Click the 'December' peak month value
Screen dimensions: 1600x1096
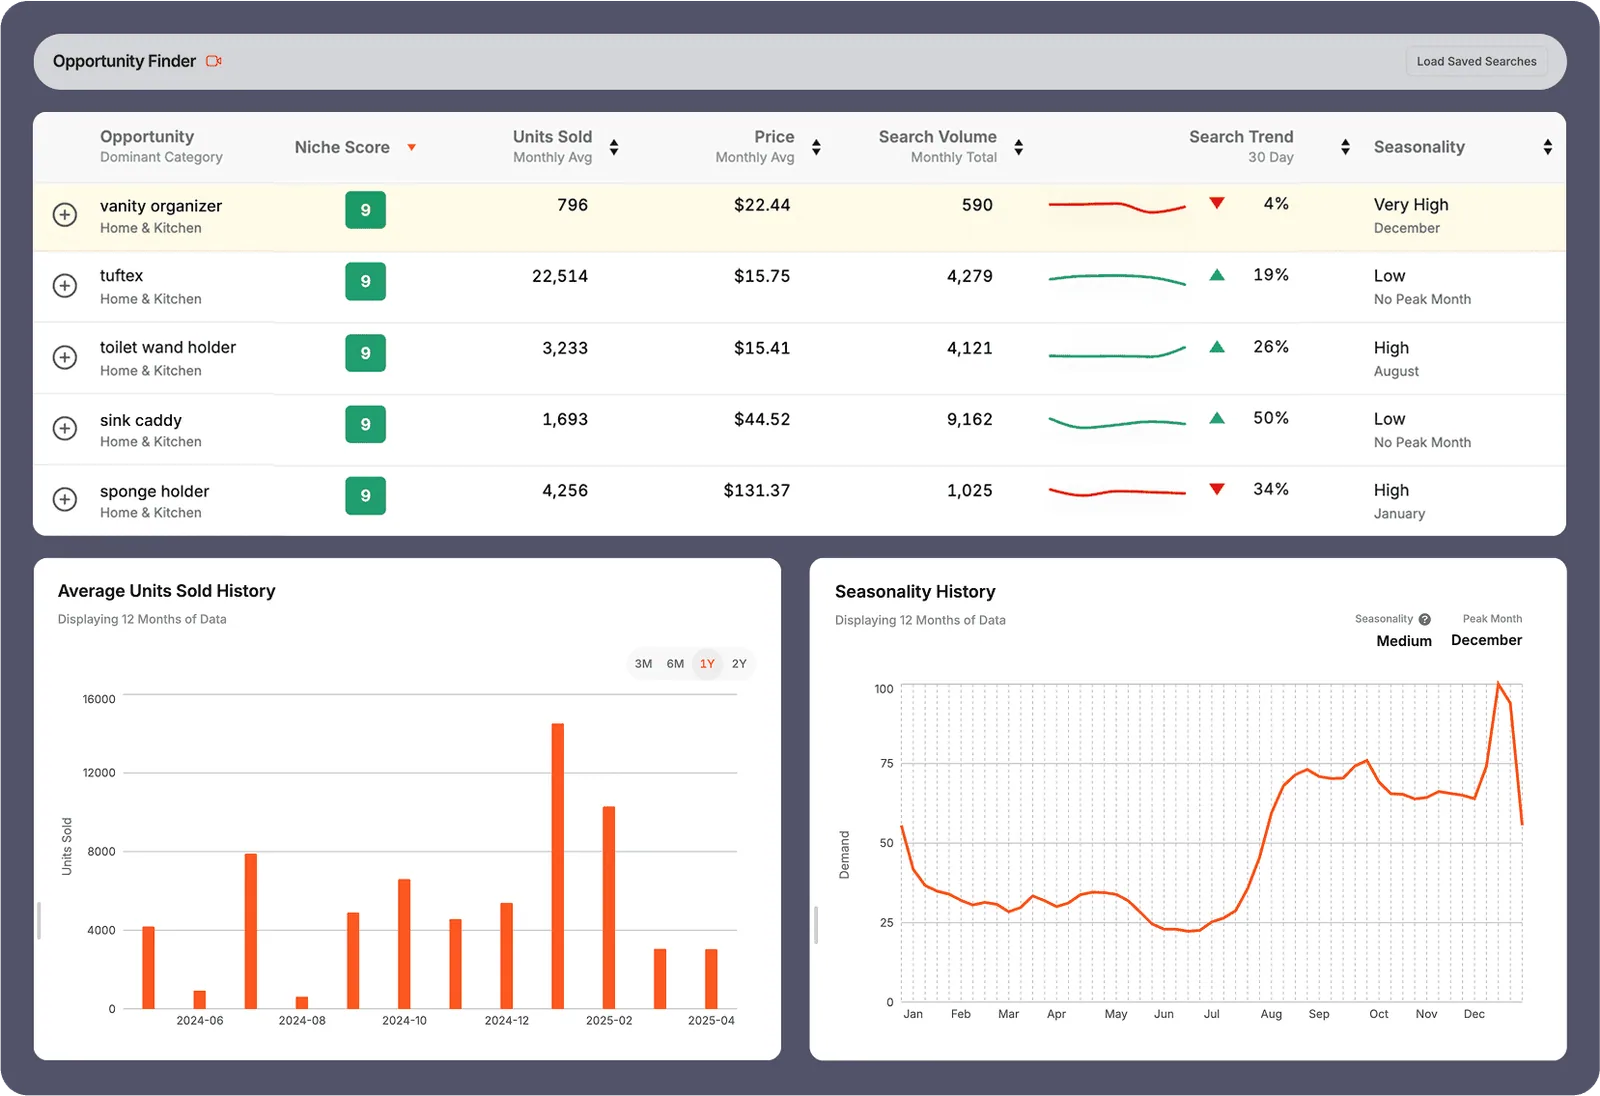1486,640
